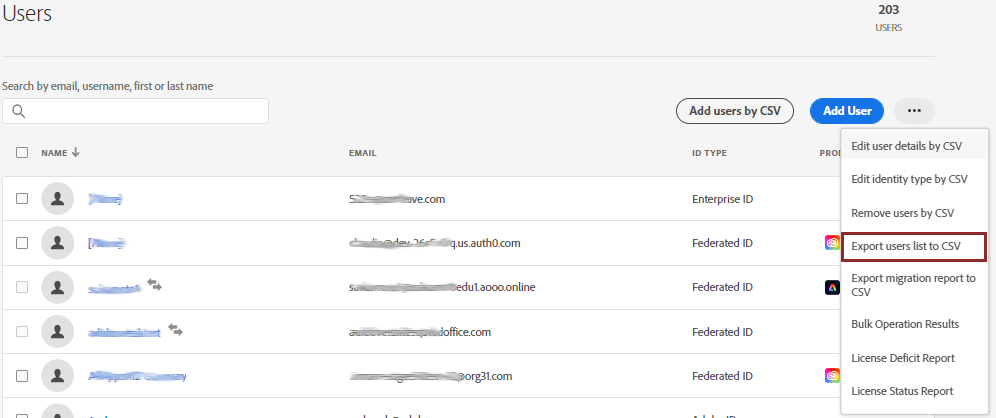Click sync arrows icon on the office.com user row
Viewport: 996px width, 418px height.
point(176,329)
